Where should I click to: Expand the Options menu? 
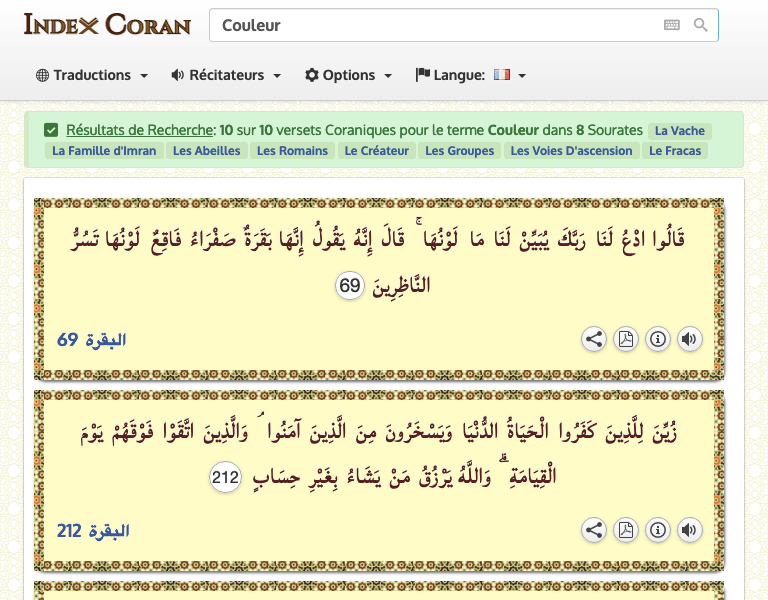click(x=348, y=75)
